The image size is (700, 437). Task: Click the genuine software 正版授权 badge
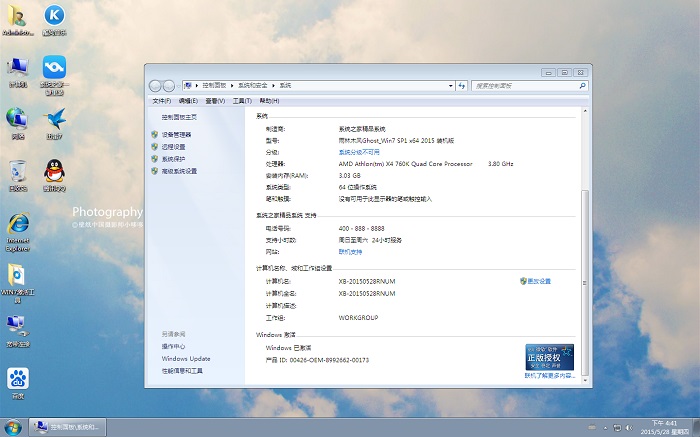click(x=550, y=357)
